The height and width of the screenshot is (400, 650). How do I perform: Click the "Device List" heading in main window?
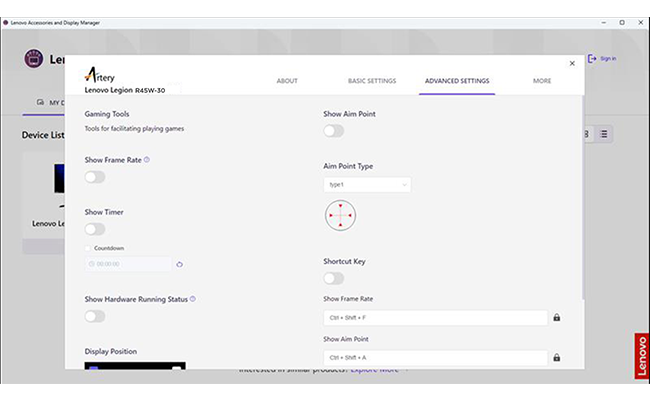point(43,135)
